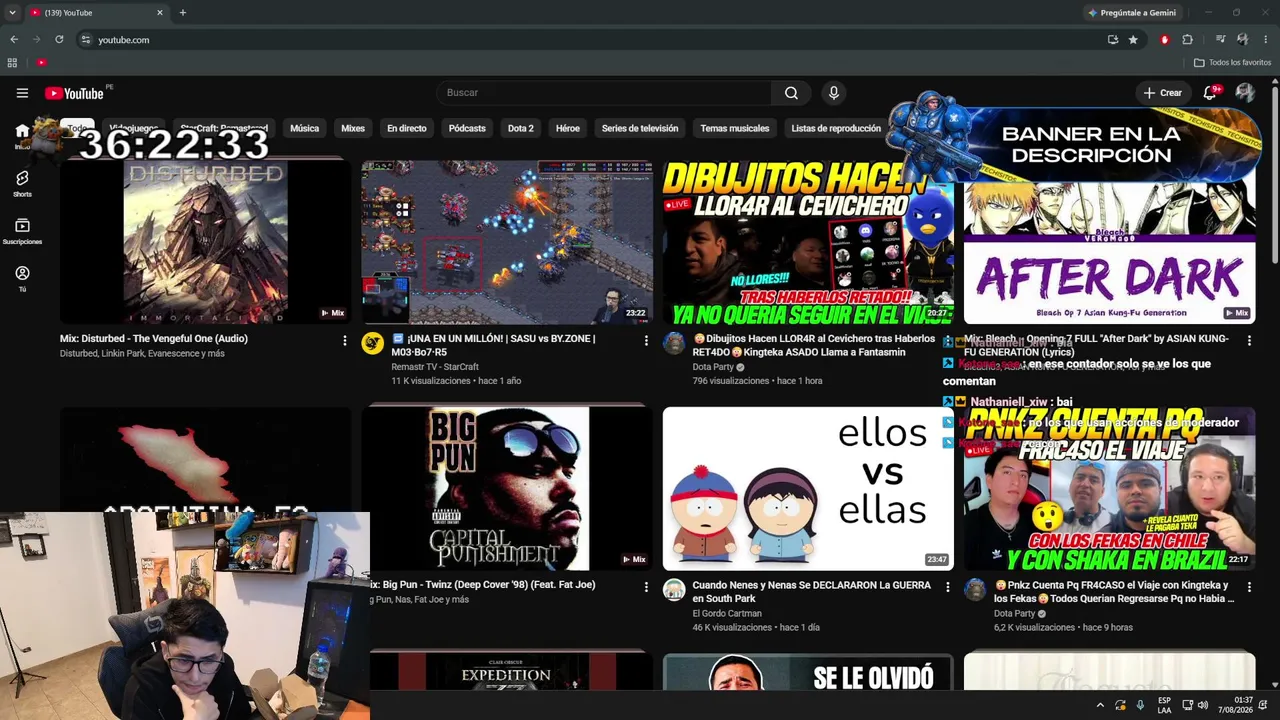Open Shorts in the sidebar
Screen dimensions: 1280x720
[x=22, y=183]
